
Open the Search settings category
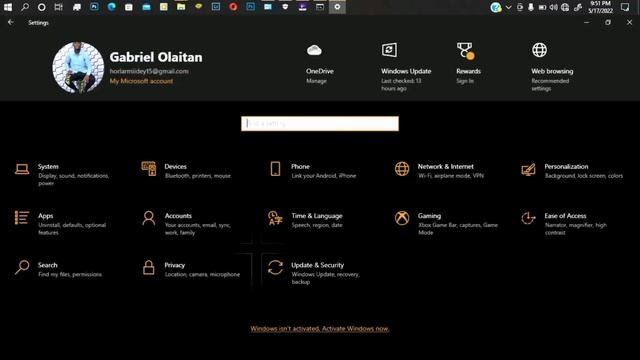(x=59, y=269)
